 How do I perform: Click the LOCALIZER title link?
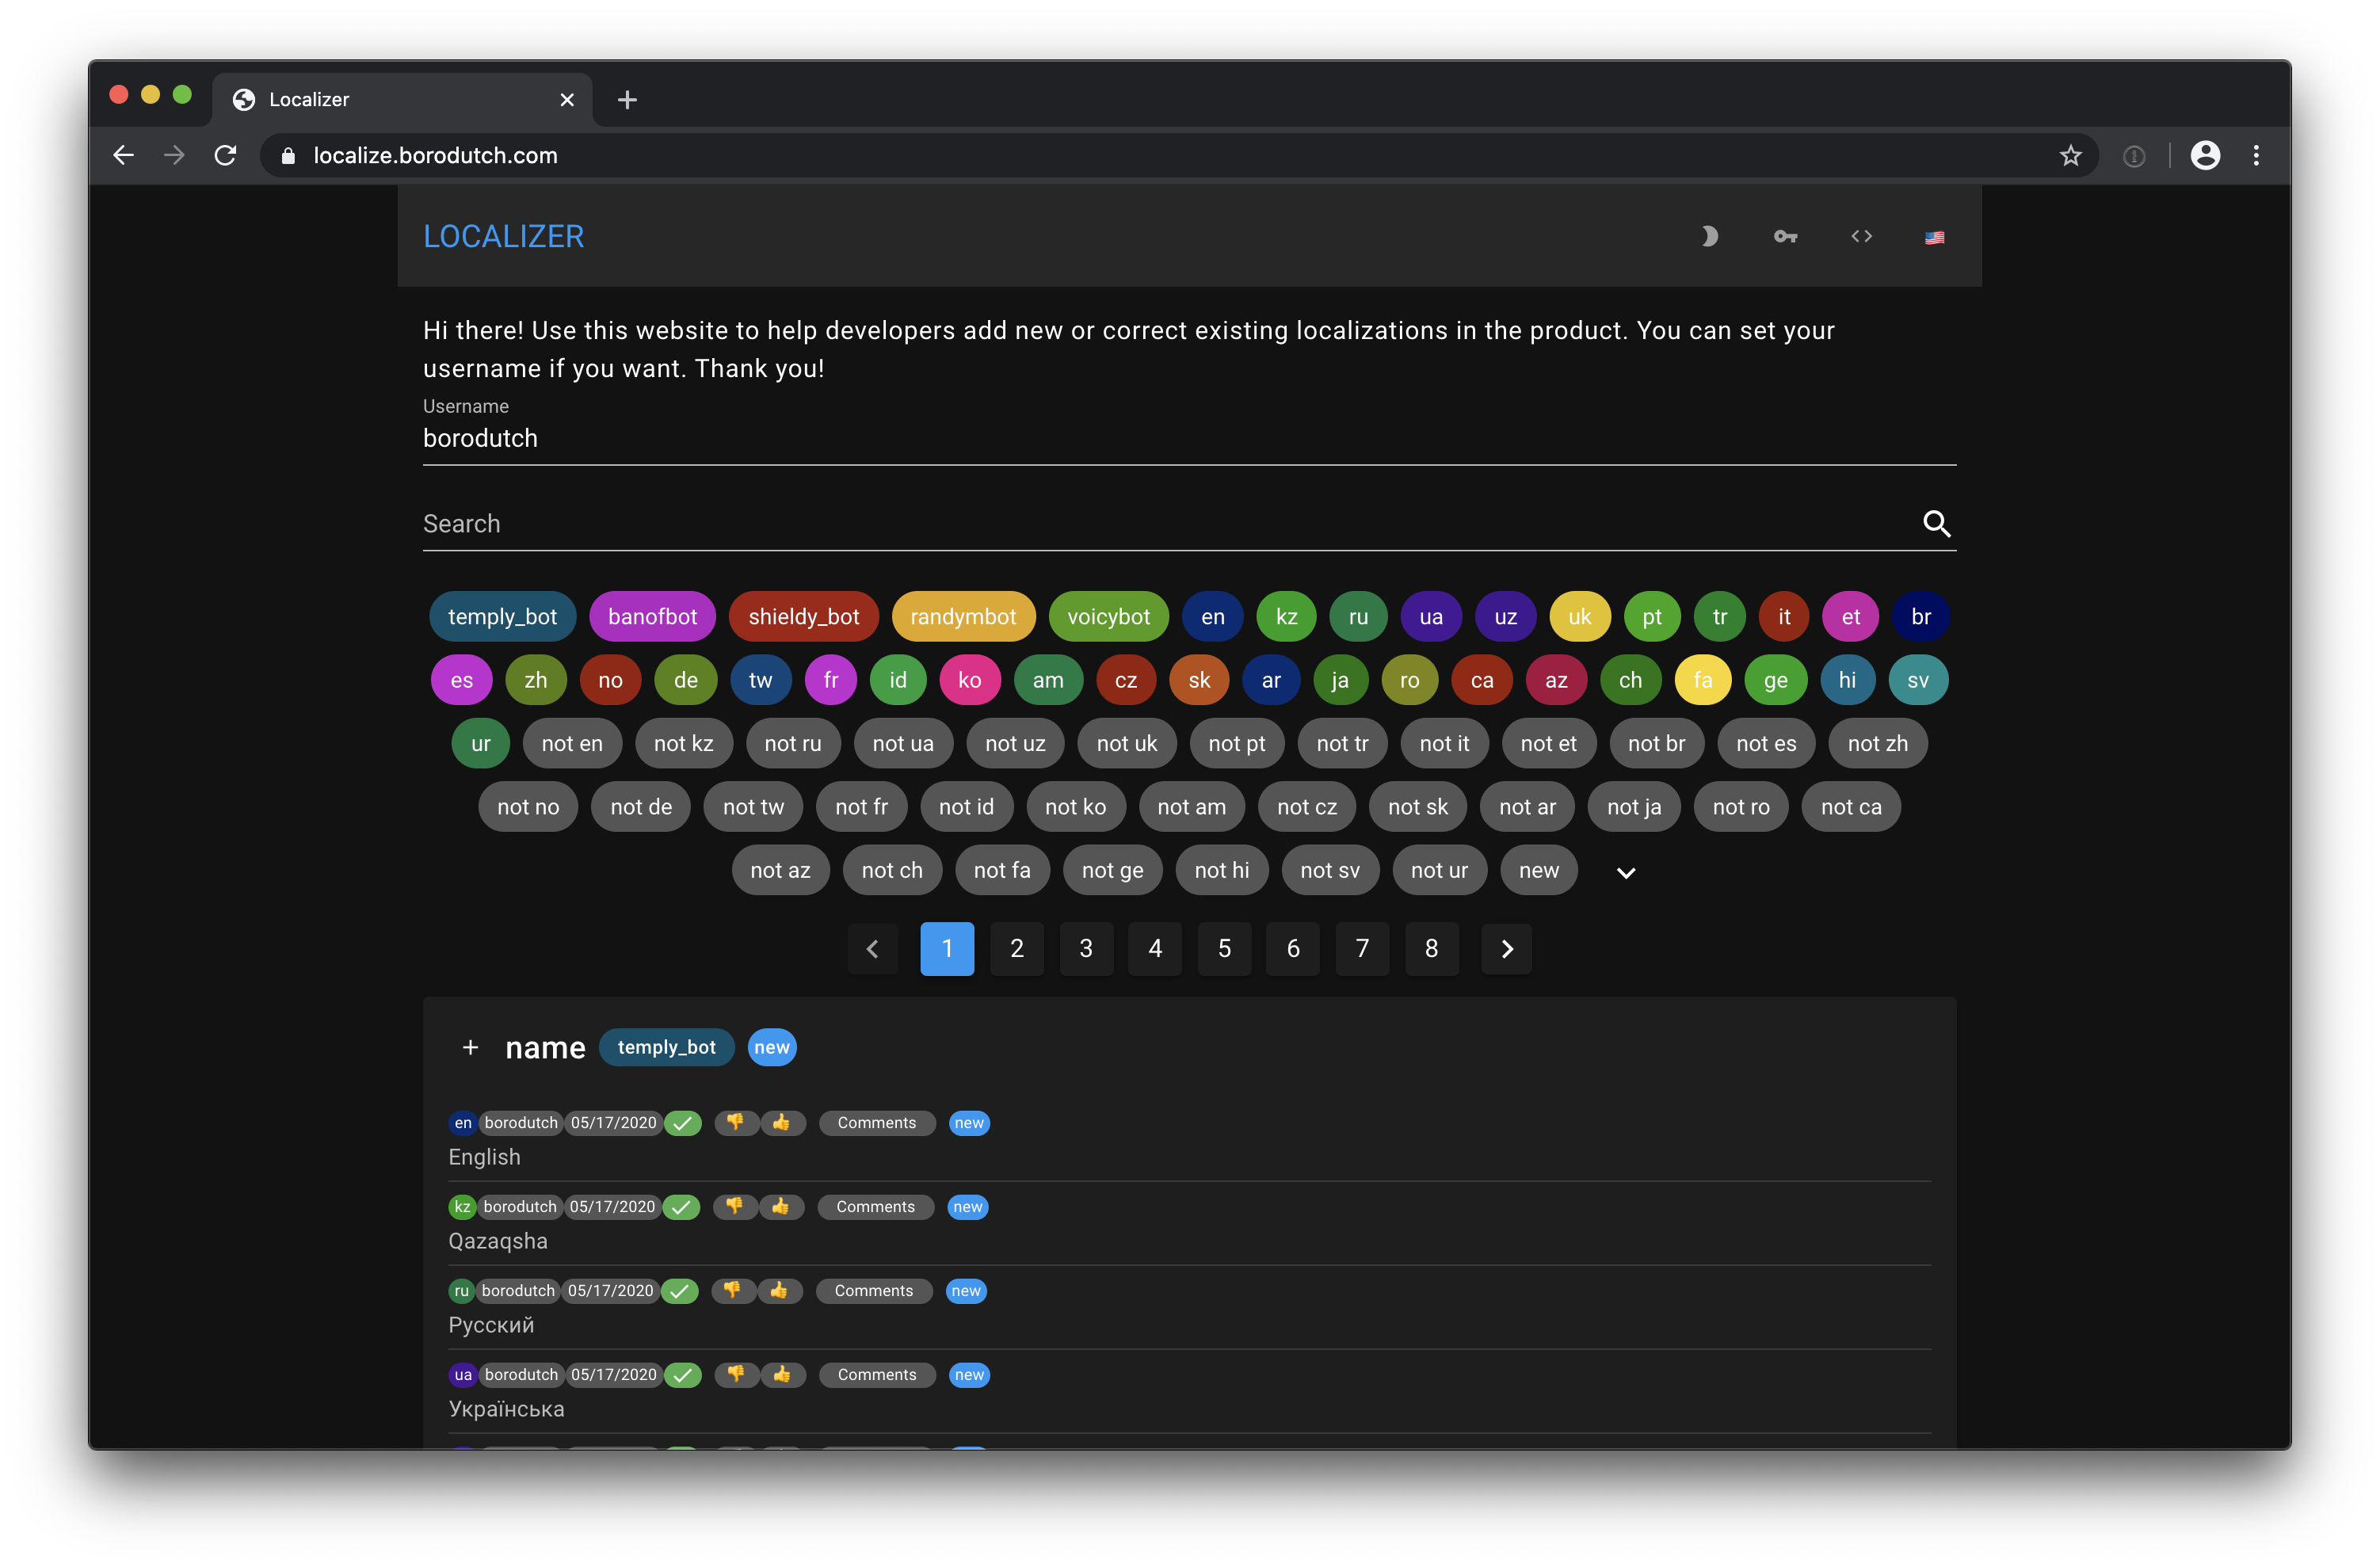tap(503, 237)
